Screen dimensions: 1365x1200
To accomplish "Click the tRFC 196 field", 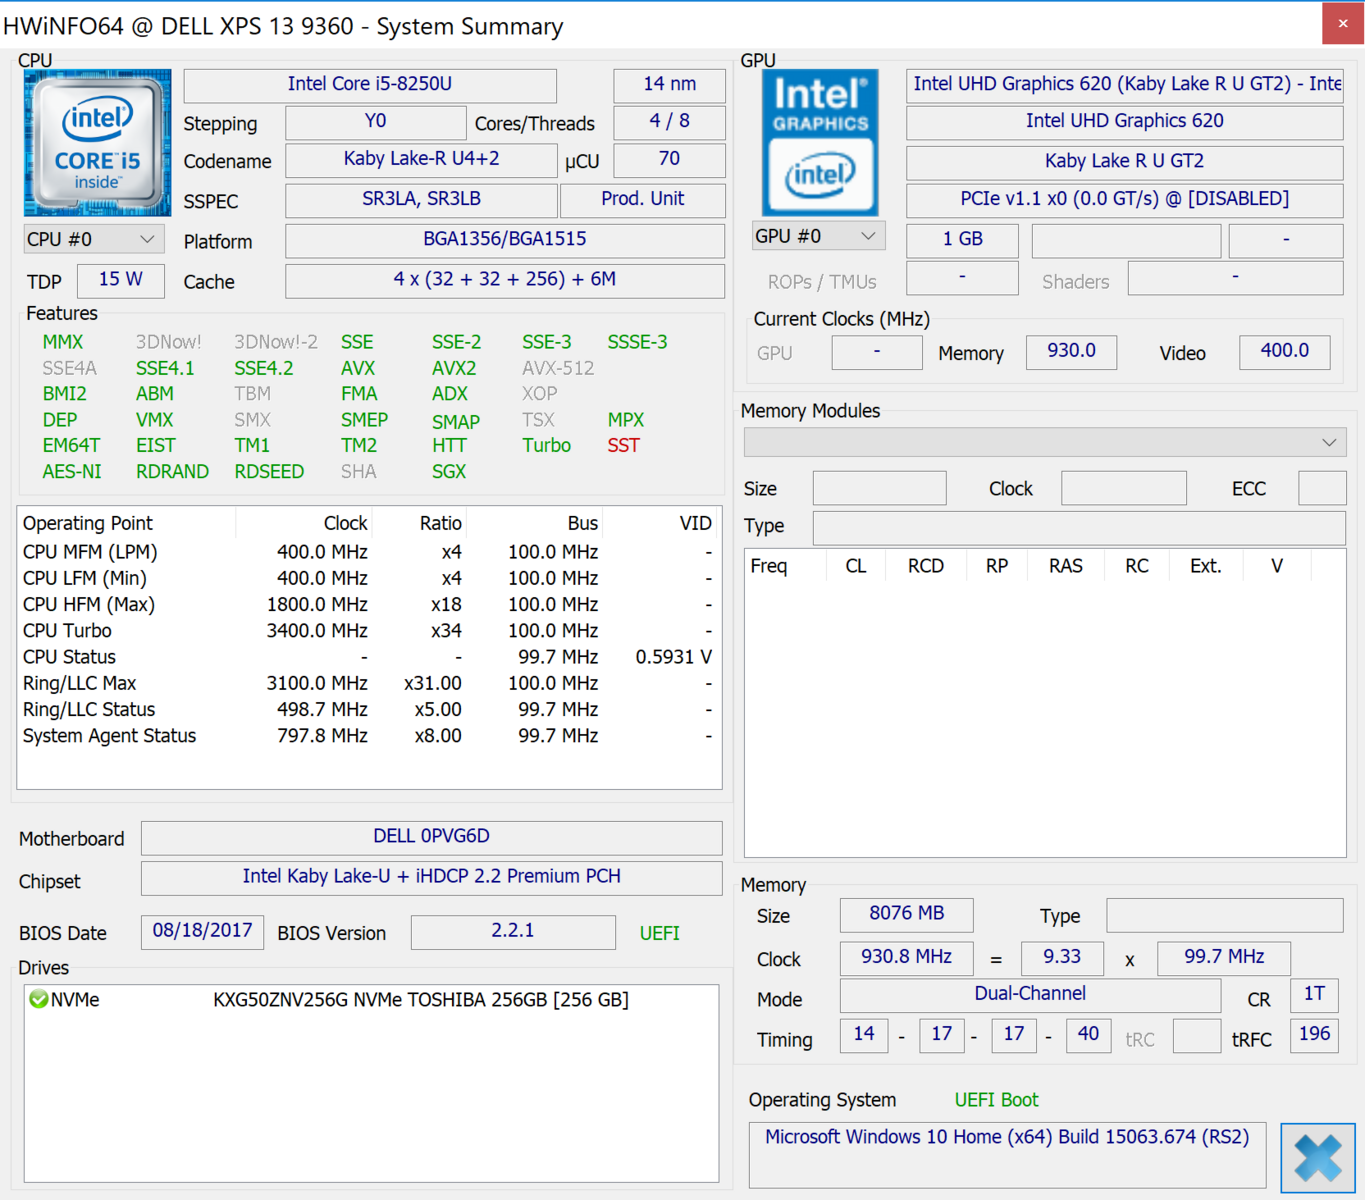I will [1314, 1035].
